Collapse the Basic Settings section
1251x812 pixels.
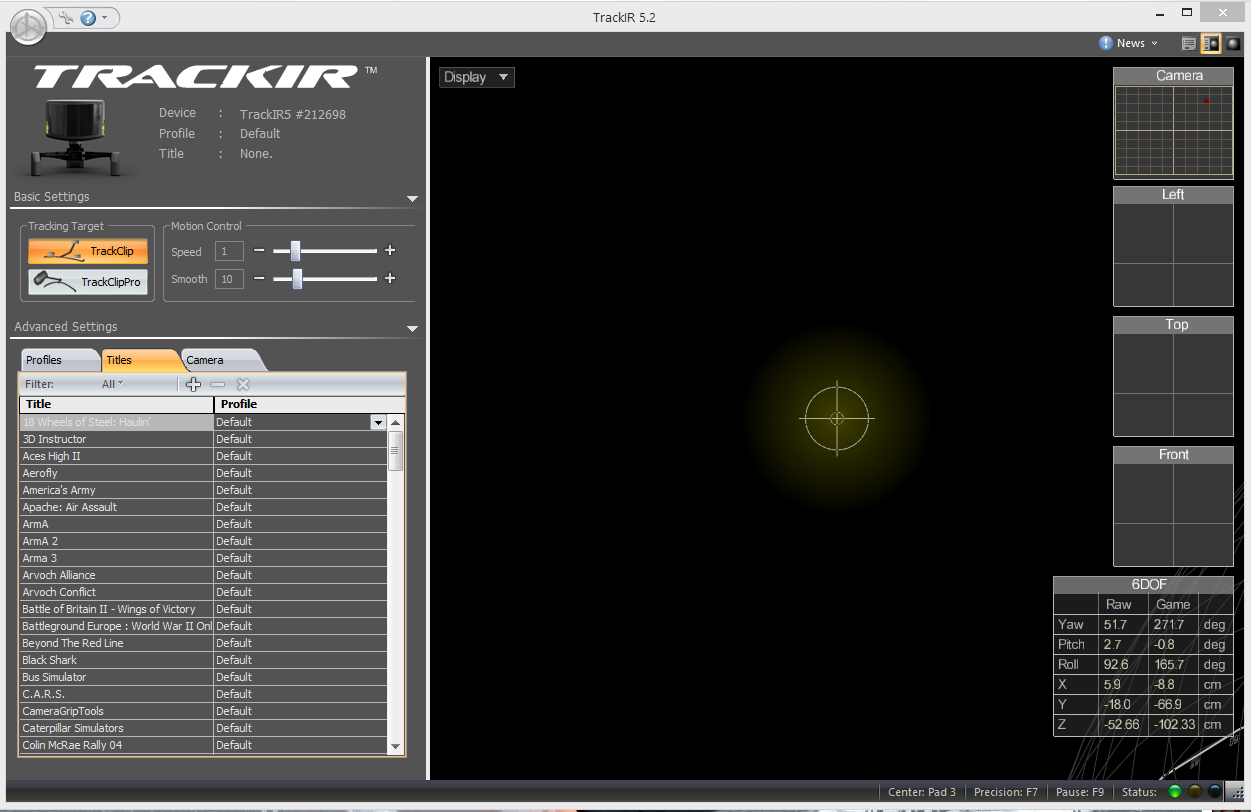[x=413, y=199]
